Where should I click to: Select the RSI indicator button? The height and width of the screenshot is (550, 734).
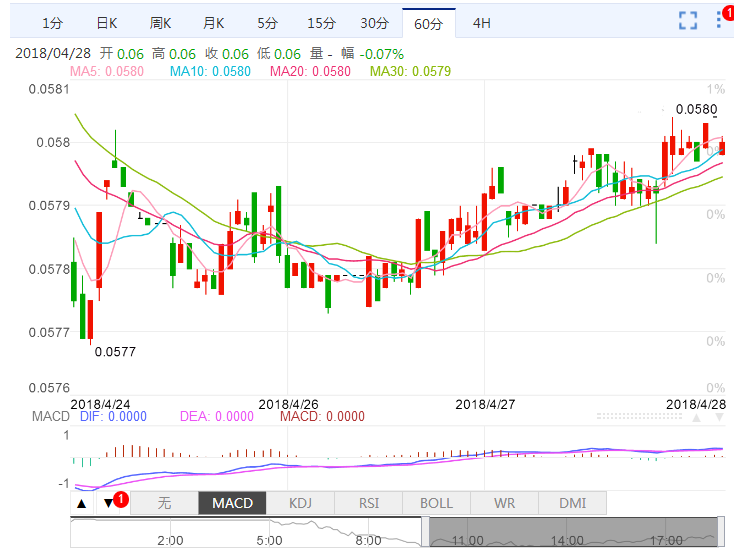(368, 503)
